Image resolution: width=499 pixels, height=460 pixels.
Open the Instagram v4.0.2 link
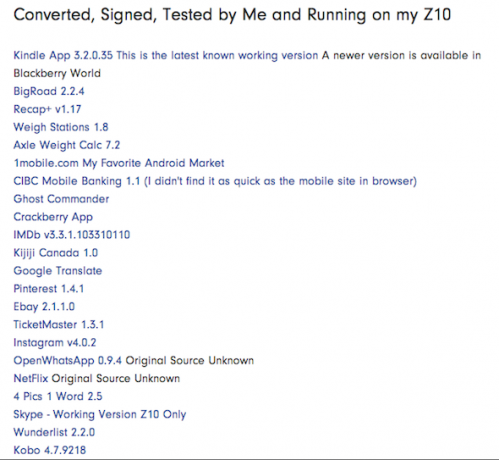55,343
